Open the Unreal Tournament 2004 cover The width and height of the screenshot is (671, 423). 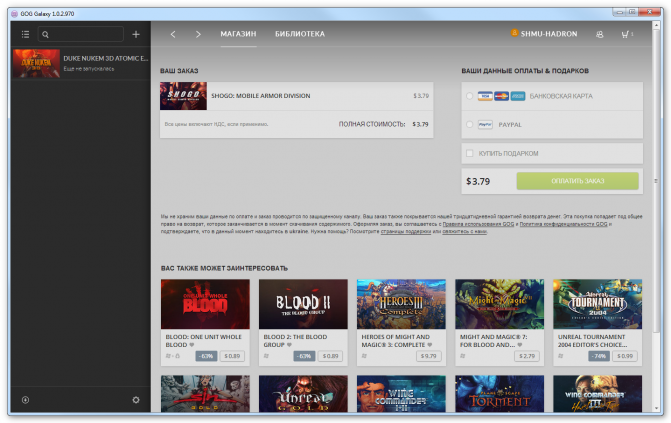597,304
